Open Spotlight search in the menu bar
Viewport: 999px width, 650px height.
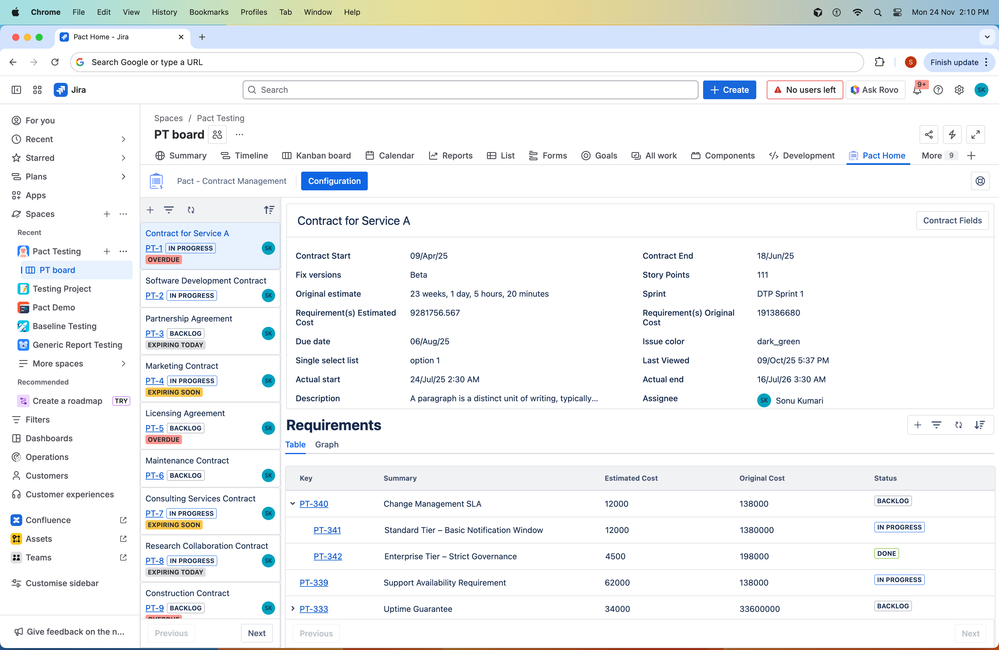878,12
